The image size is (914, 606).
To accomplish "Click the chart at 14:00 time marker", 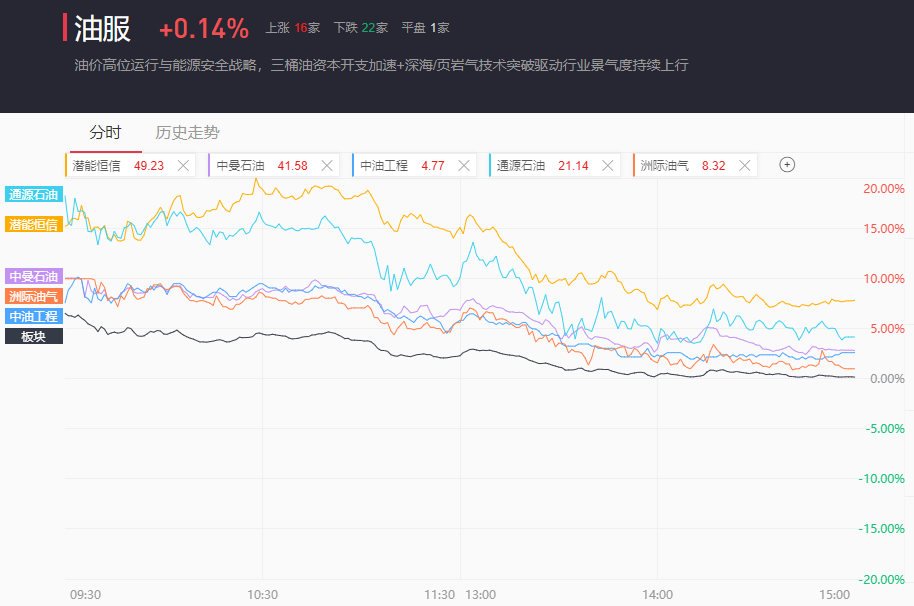I will 657,593.
